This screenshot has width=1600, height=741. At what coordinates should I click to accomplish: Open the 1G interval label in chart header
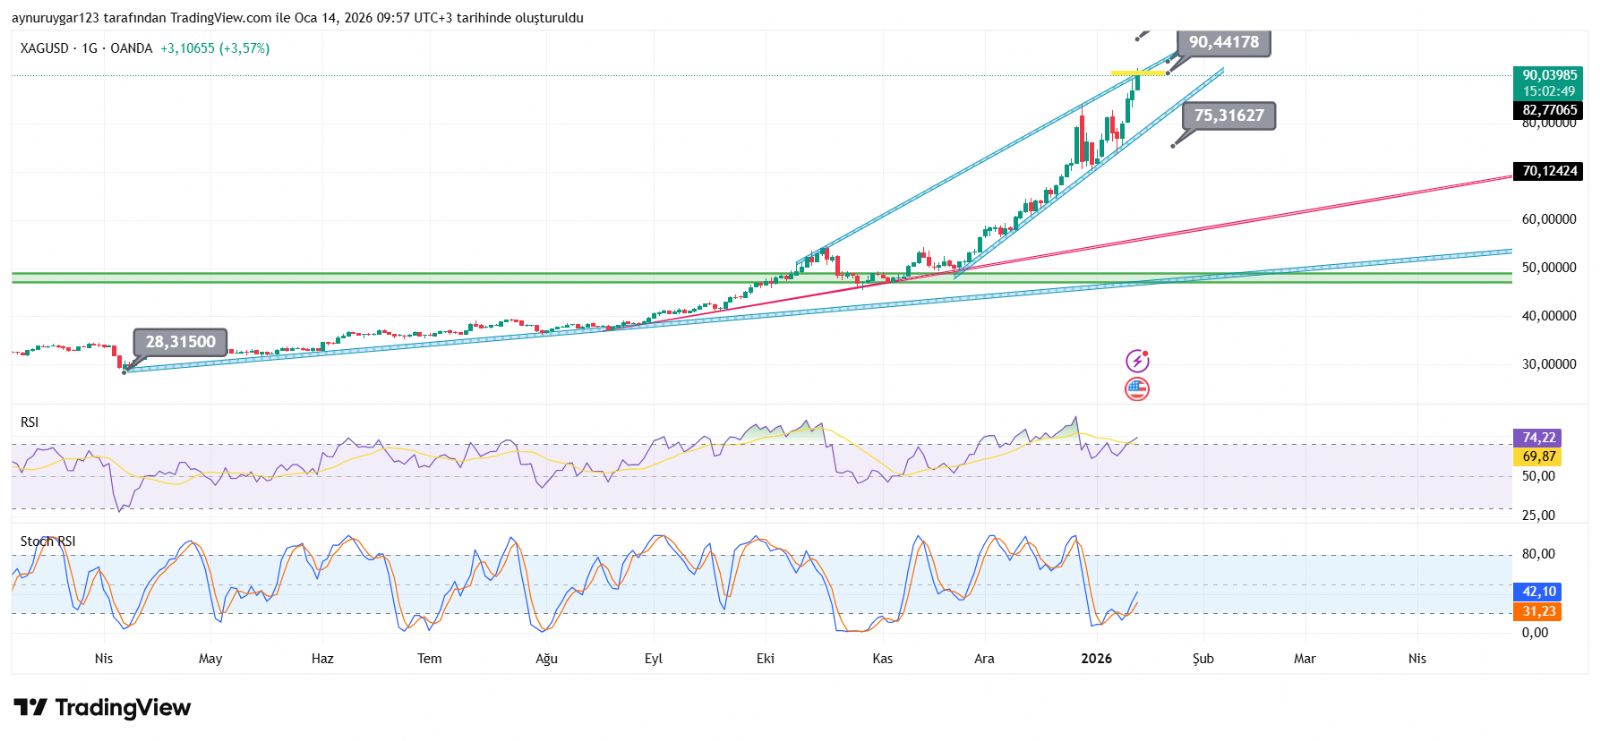90,48
